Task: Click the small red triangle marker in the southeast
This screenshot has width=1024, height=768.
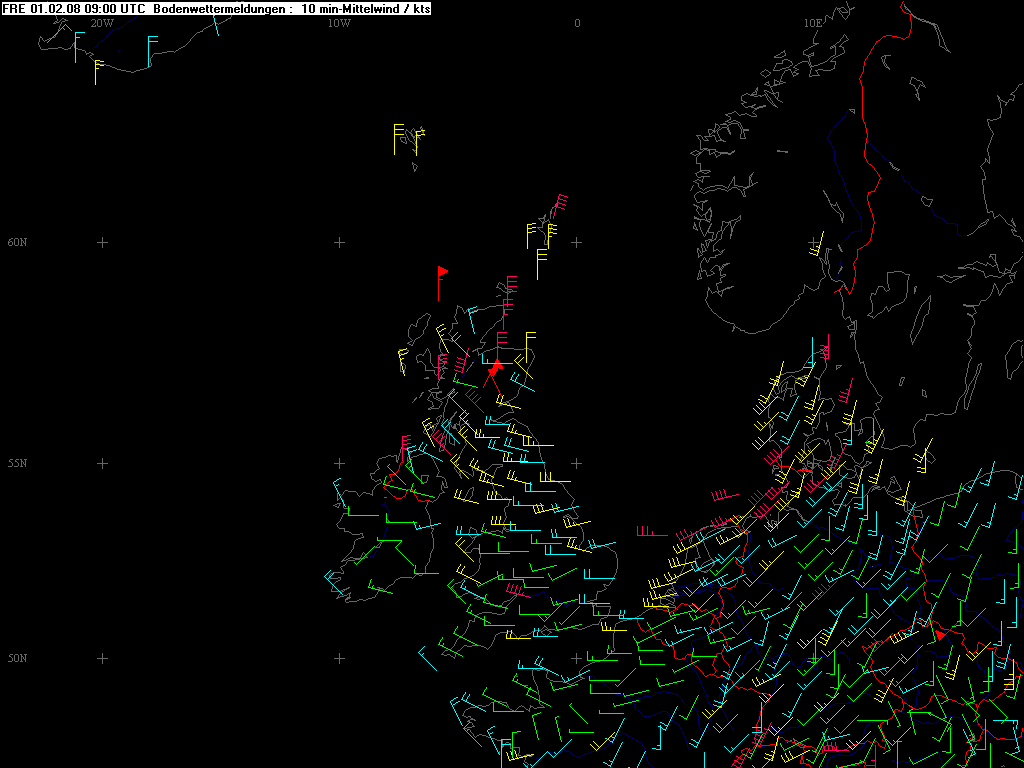Action: point(939,635)
